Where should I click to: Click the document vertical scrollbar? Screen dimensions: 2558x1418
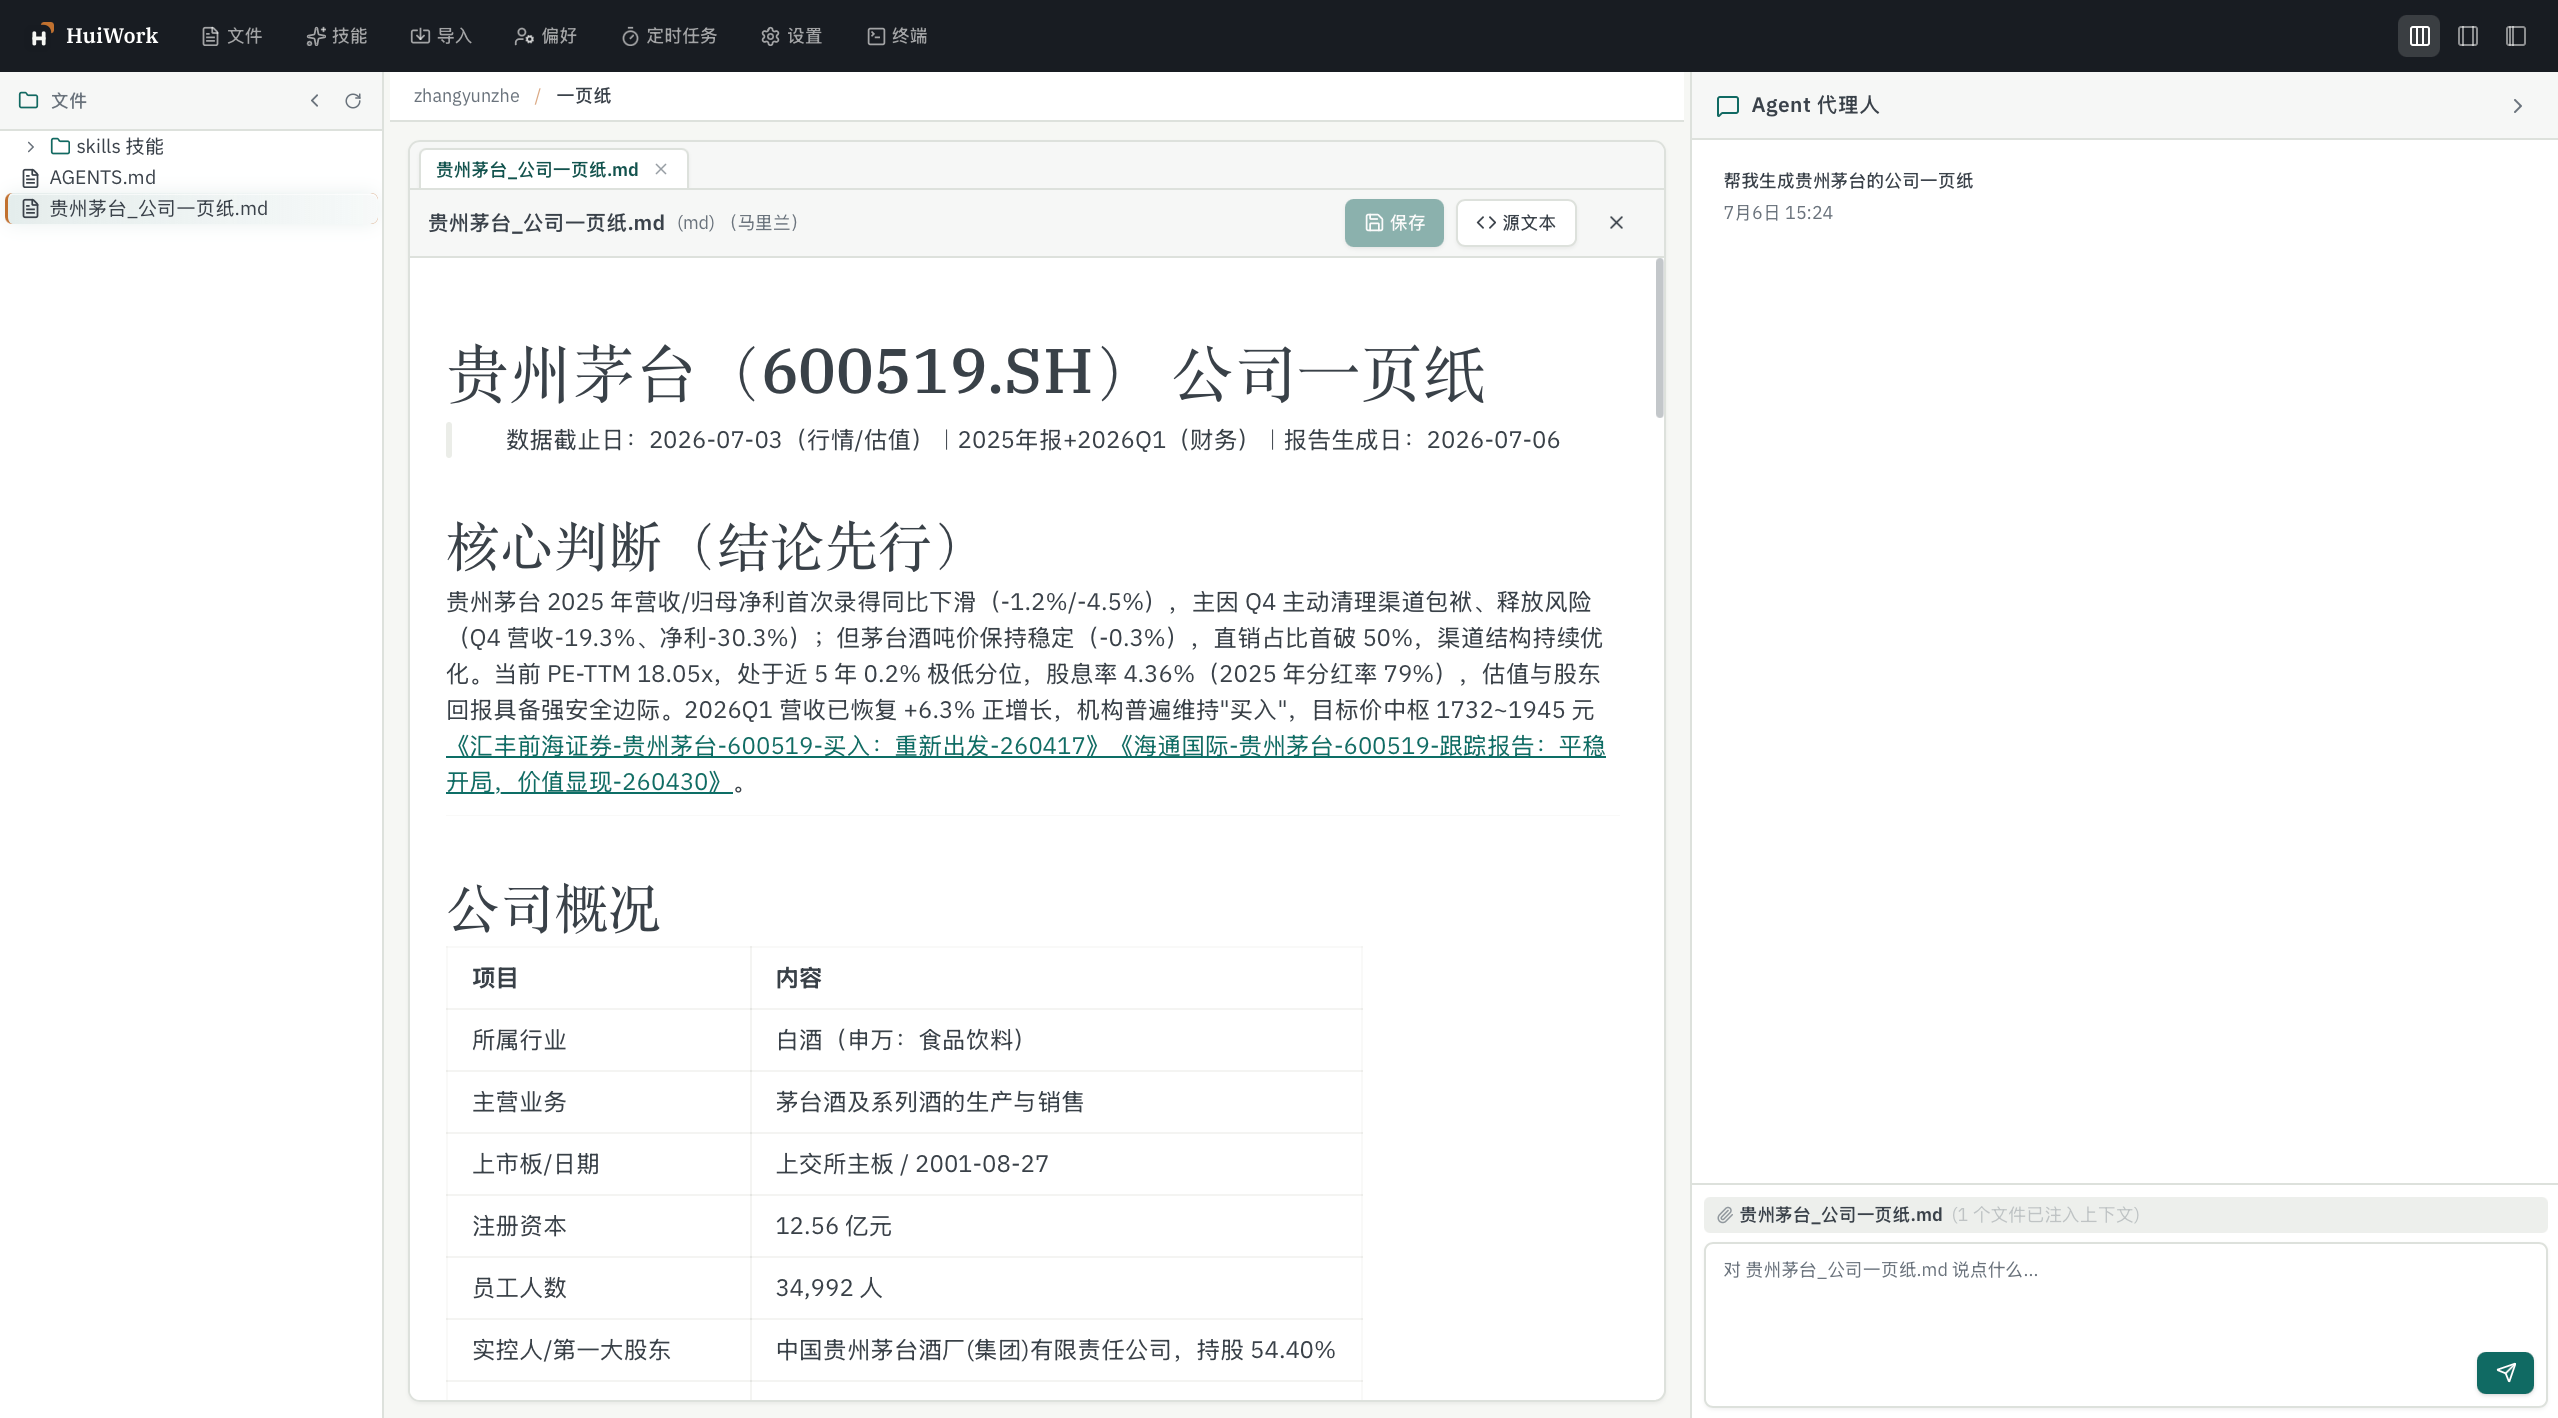(x=1659, y=338)
